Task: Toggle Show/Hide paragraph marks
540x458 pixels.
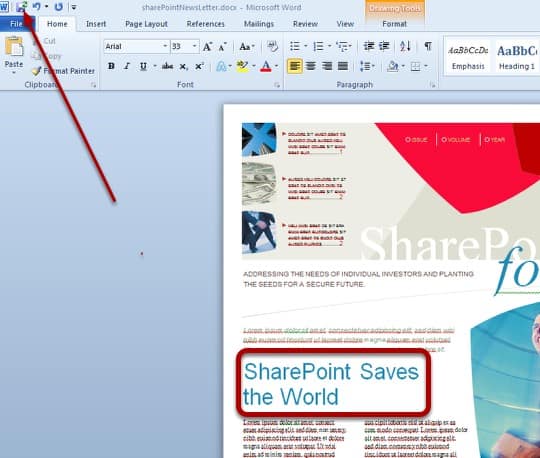Action: point(428,46)
